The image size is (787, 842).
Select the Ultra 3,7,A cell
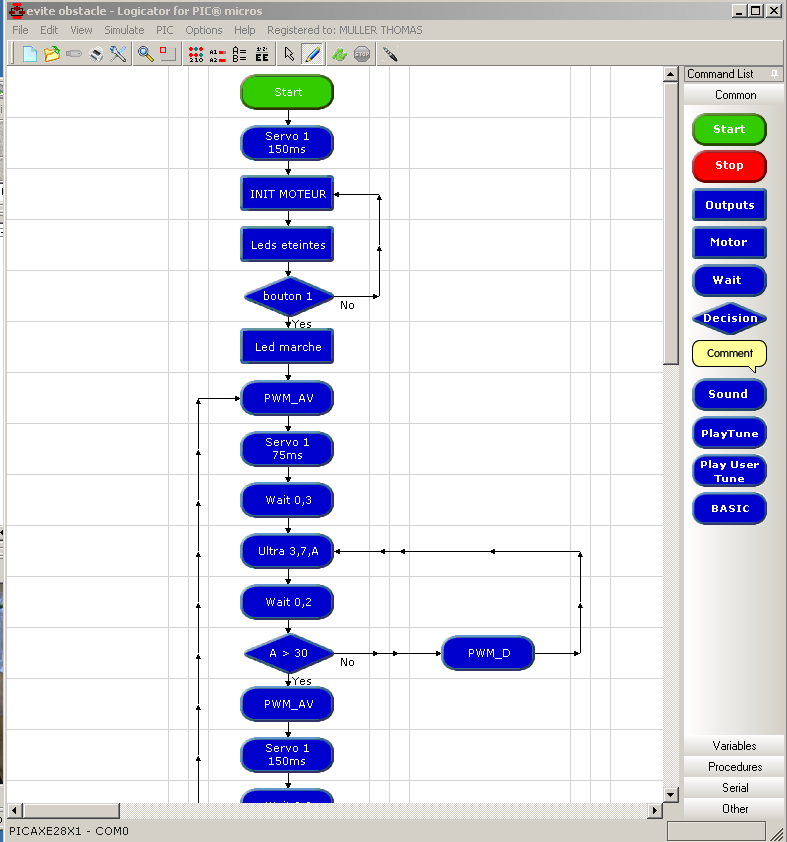287,551
